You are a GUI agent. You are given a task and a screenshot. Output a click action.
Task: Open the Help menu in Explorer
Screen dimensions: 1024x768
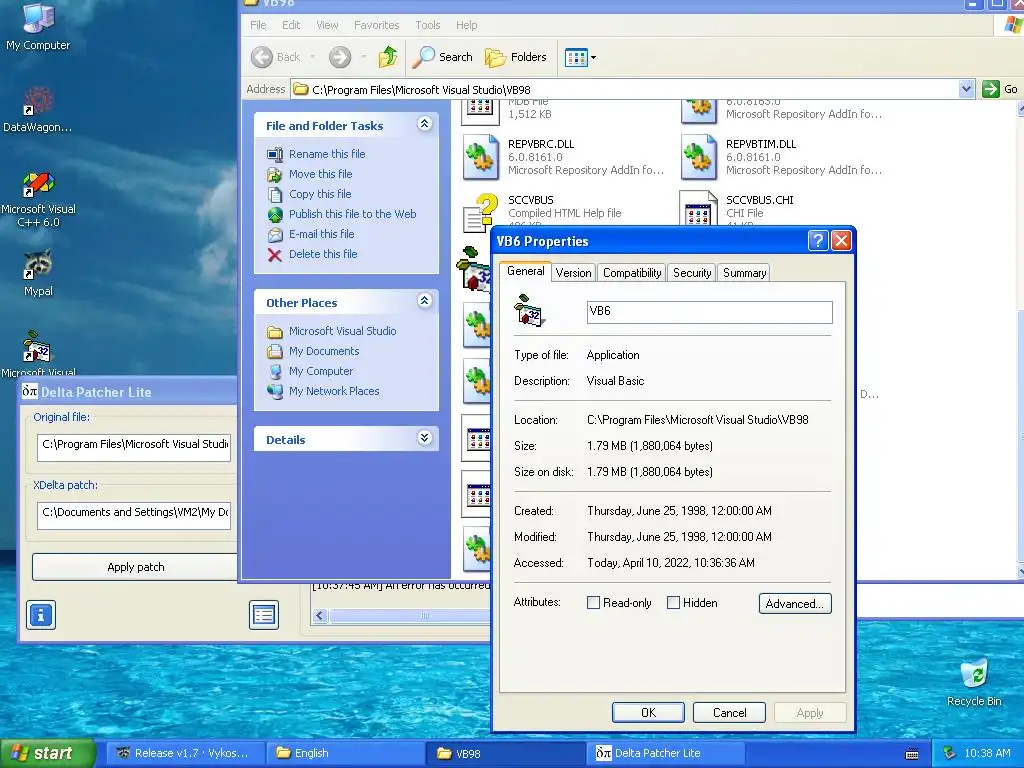point(466,25)
